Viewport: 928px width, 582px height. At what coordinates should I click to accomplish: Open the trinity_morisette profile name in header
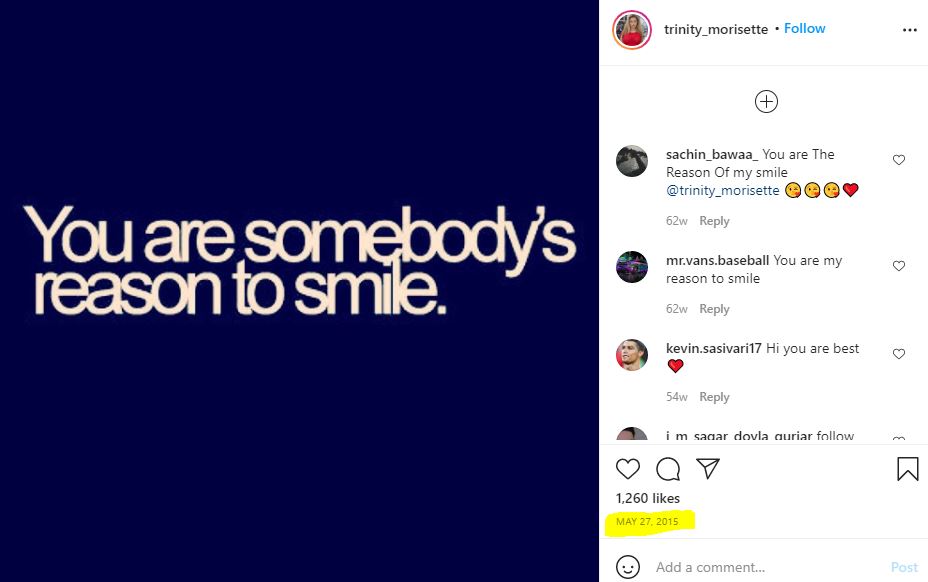click(716, 29)
